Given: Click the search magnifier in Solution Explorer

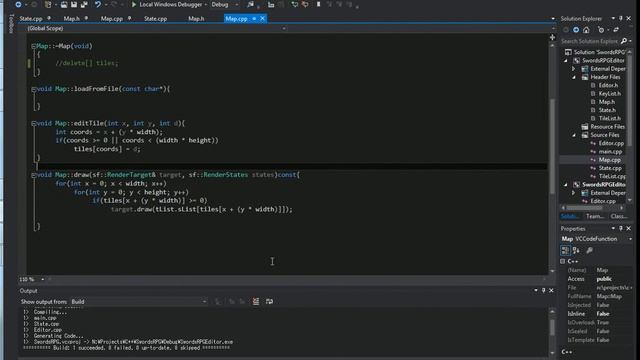Looking at the screenshot, I should pyautogui.click(x=624, y=41).
